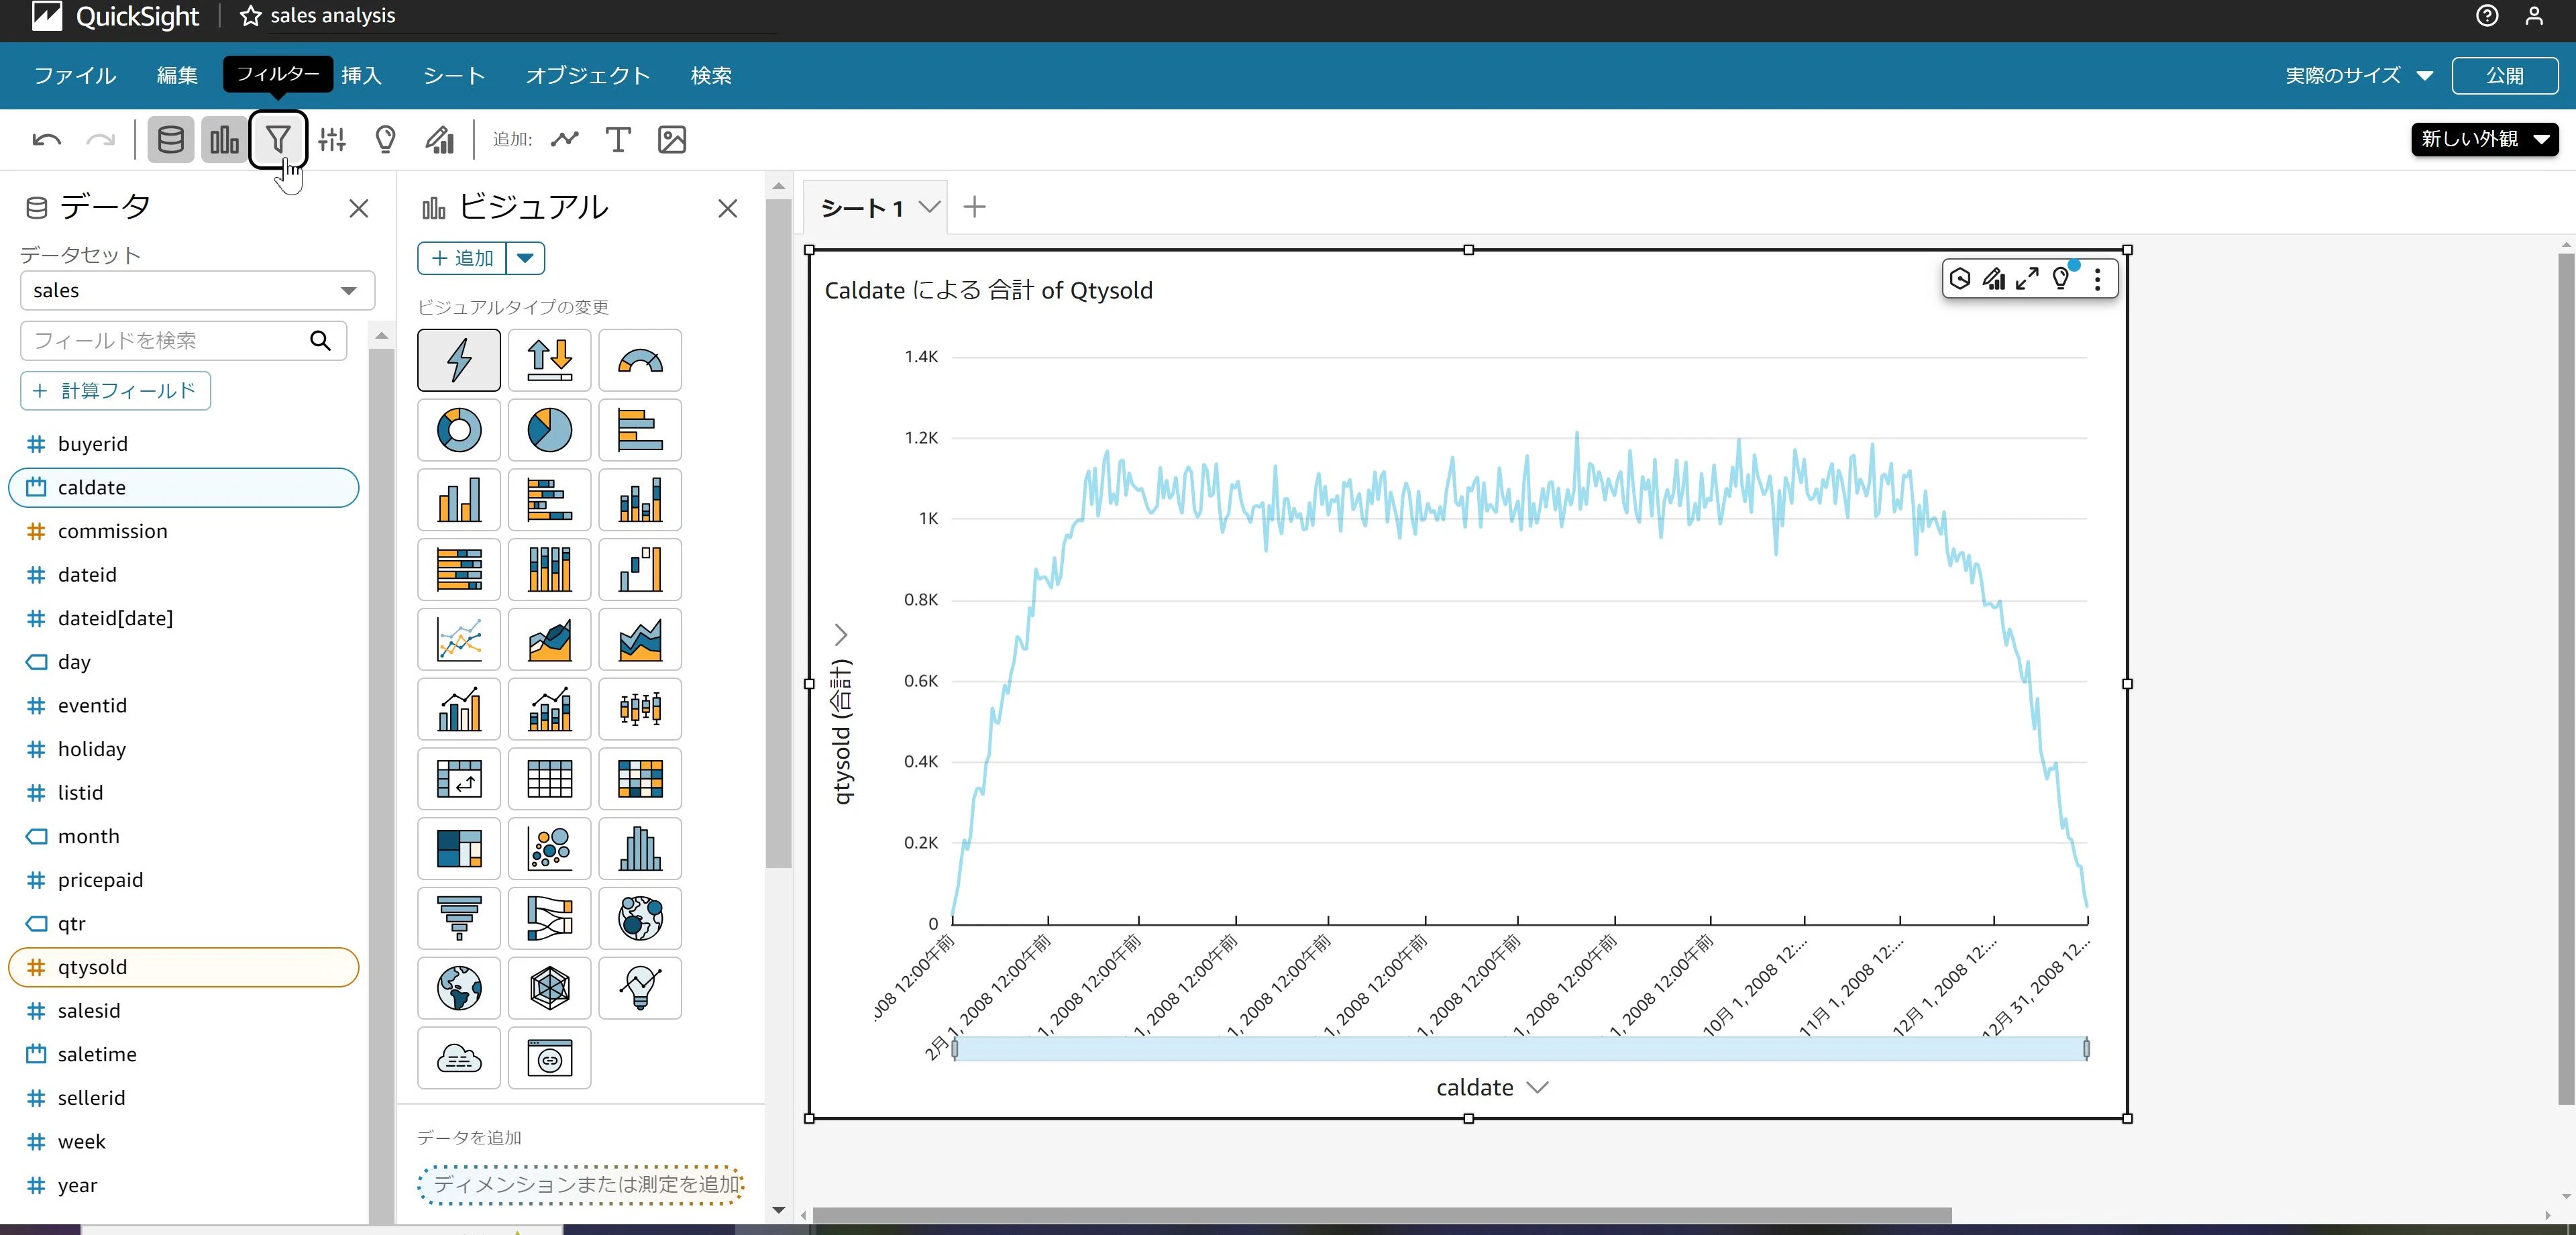The image size is (2576, 1235).
Task: Click the + 追加 visual button
Action: (x=462, y=259)
